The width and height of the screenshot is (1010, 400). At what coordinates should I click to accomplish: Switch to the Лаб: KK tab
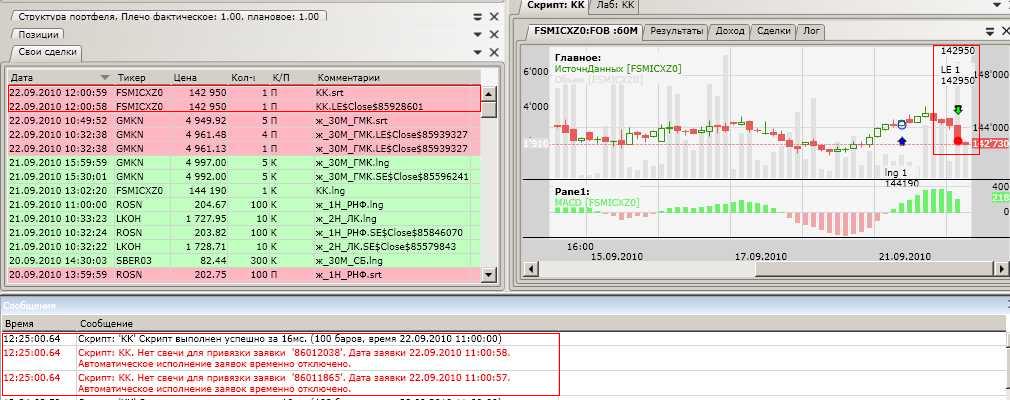615,5
